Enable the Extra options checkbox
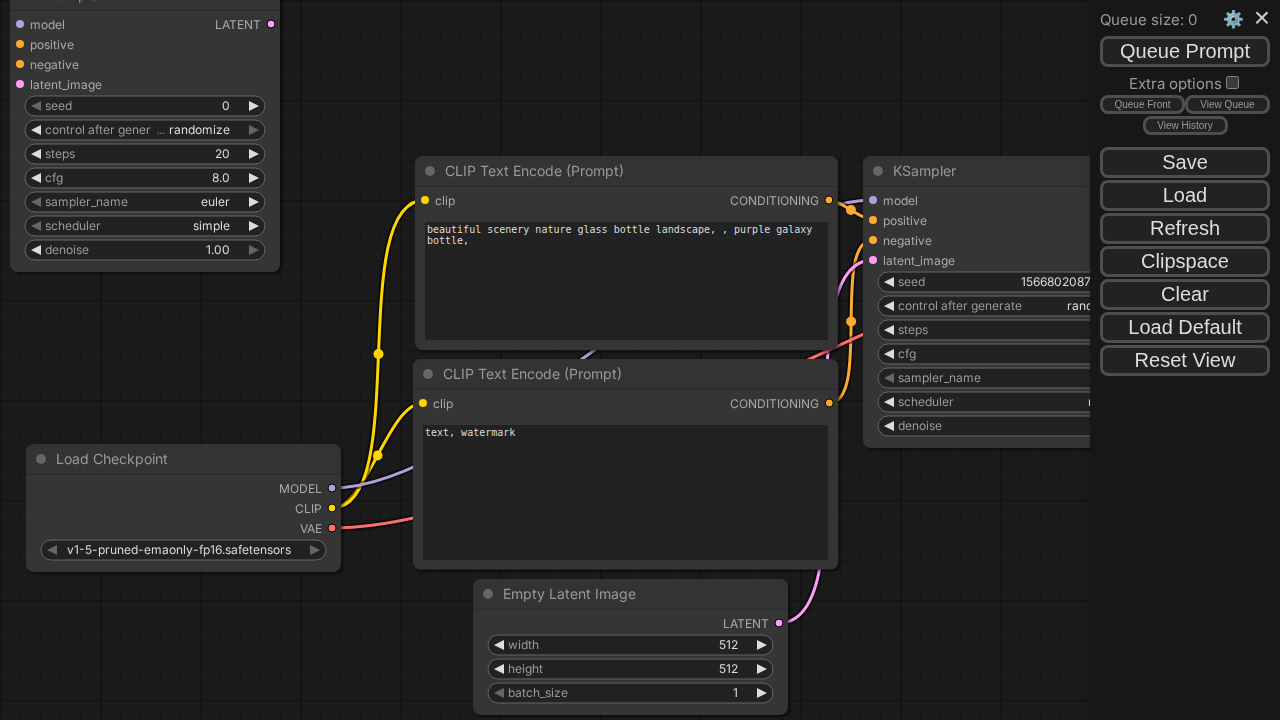 click(x=1233, y=83)
